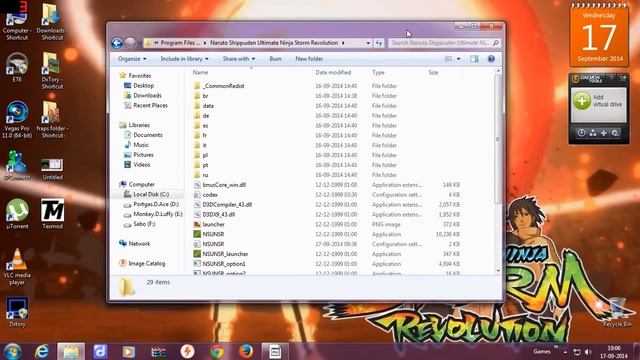Open the Windows Start button
This screenshot has height=360, width=640.
click(x=13, y=351)
